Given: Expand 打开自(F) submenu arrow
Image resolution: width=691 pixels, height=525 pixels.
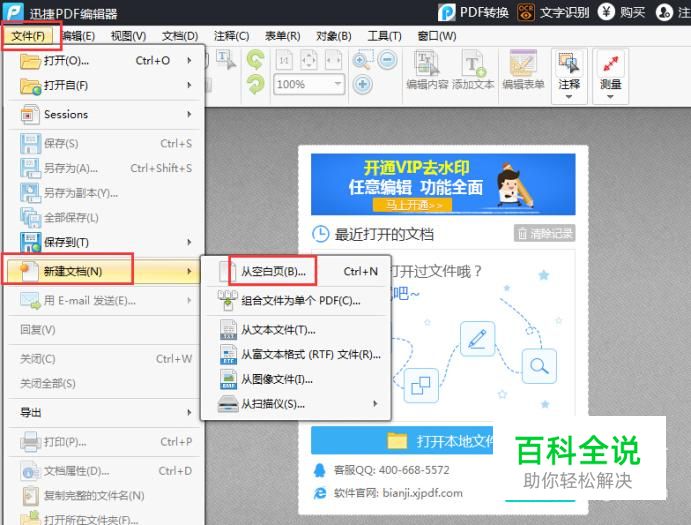Looking at the screenshot, I should (189, 85).
